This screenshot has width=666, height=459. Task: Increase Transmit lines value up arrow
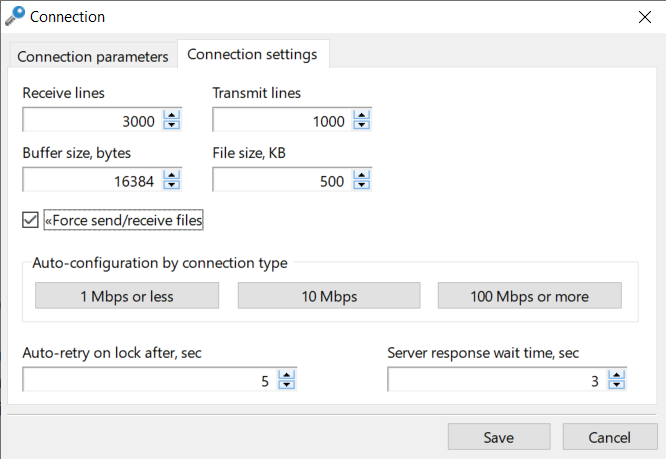[x=361, y=115]
